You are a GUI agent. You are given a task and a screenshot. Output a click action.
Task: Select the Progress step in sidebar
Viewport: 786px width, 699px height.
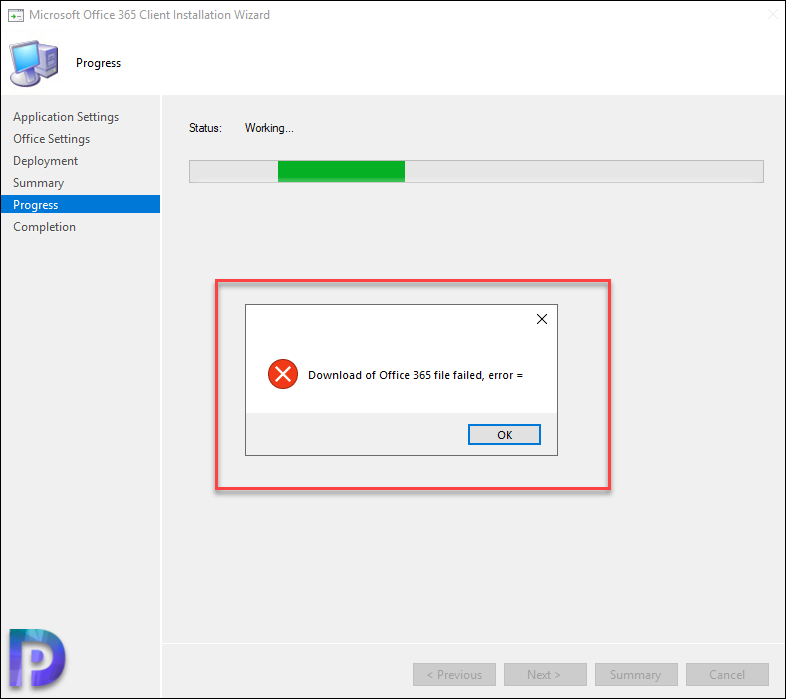click(80, 205)
